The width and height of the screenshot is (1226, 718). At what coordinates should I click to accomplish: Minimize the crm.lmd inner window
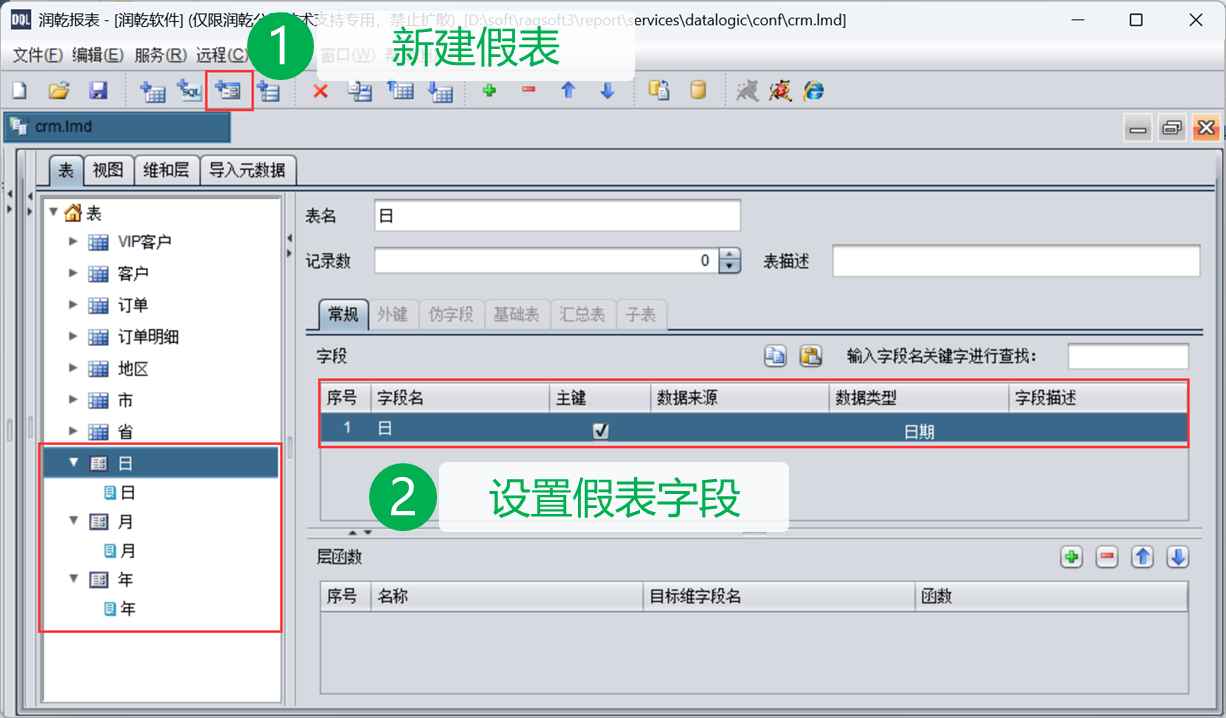(x=1139, y=128)
